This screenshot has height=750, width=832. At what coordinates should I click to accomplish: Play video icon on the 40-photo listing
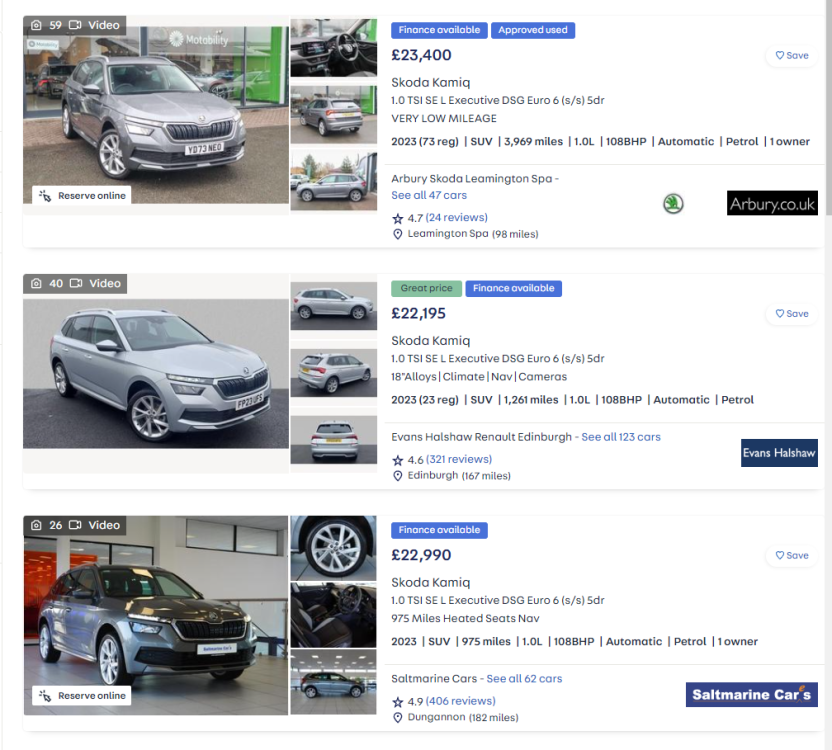76,283
